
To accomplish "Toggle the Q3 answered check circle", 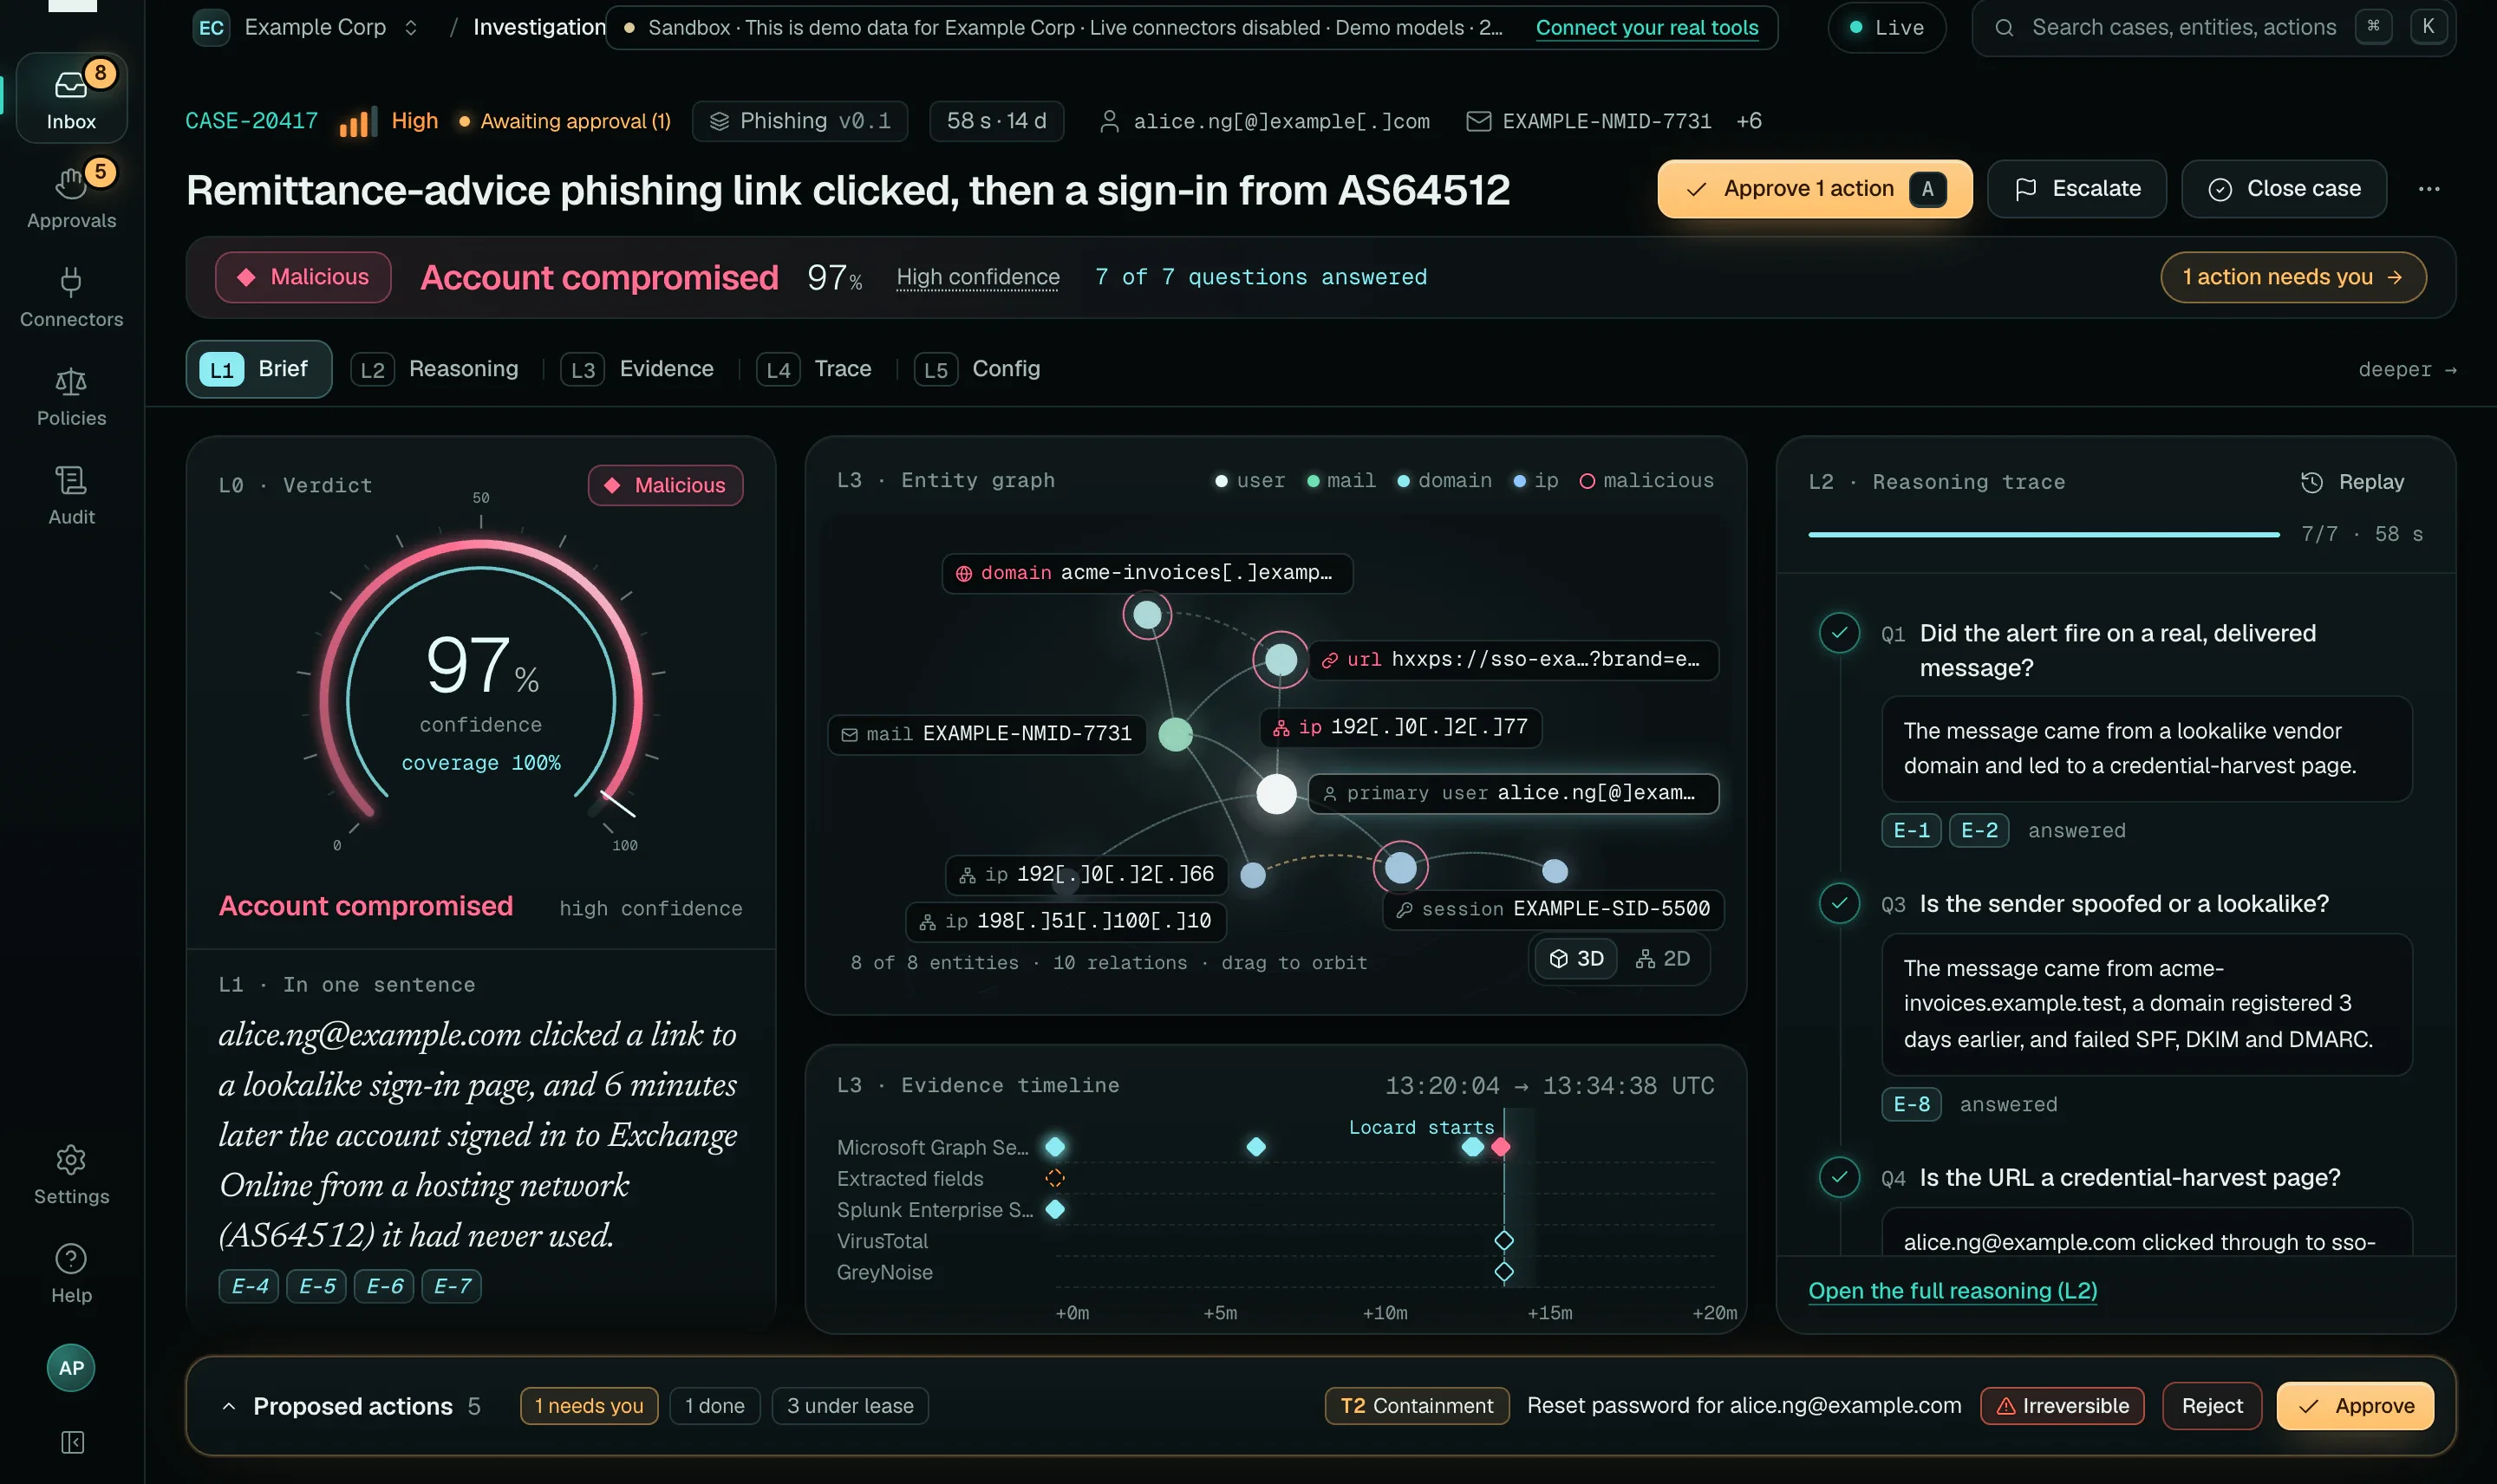I will pyautogui.click(x=1838, y=903).
